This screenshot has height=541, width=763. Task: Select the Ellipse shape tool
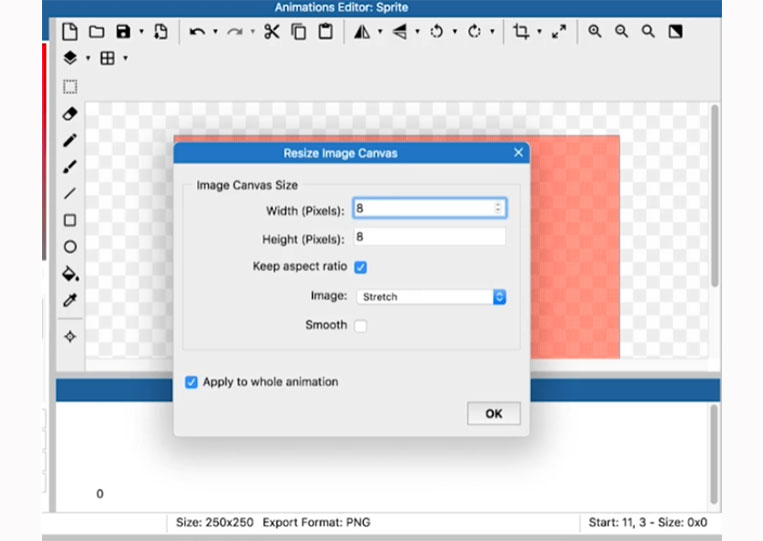coord(70,247)
